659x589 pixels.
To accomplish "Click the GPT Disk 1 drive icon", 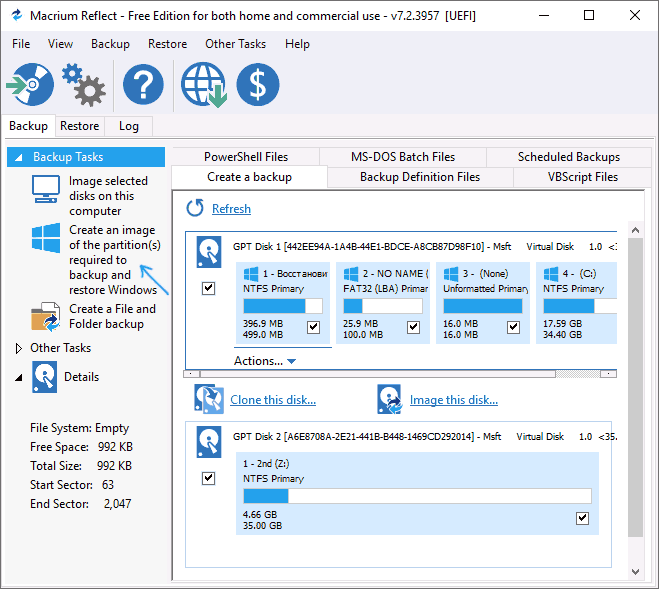I will pos(209,252).
